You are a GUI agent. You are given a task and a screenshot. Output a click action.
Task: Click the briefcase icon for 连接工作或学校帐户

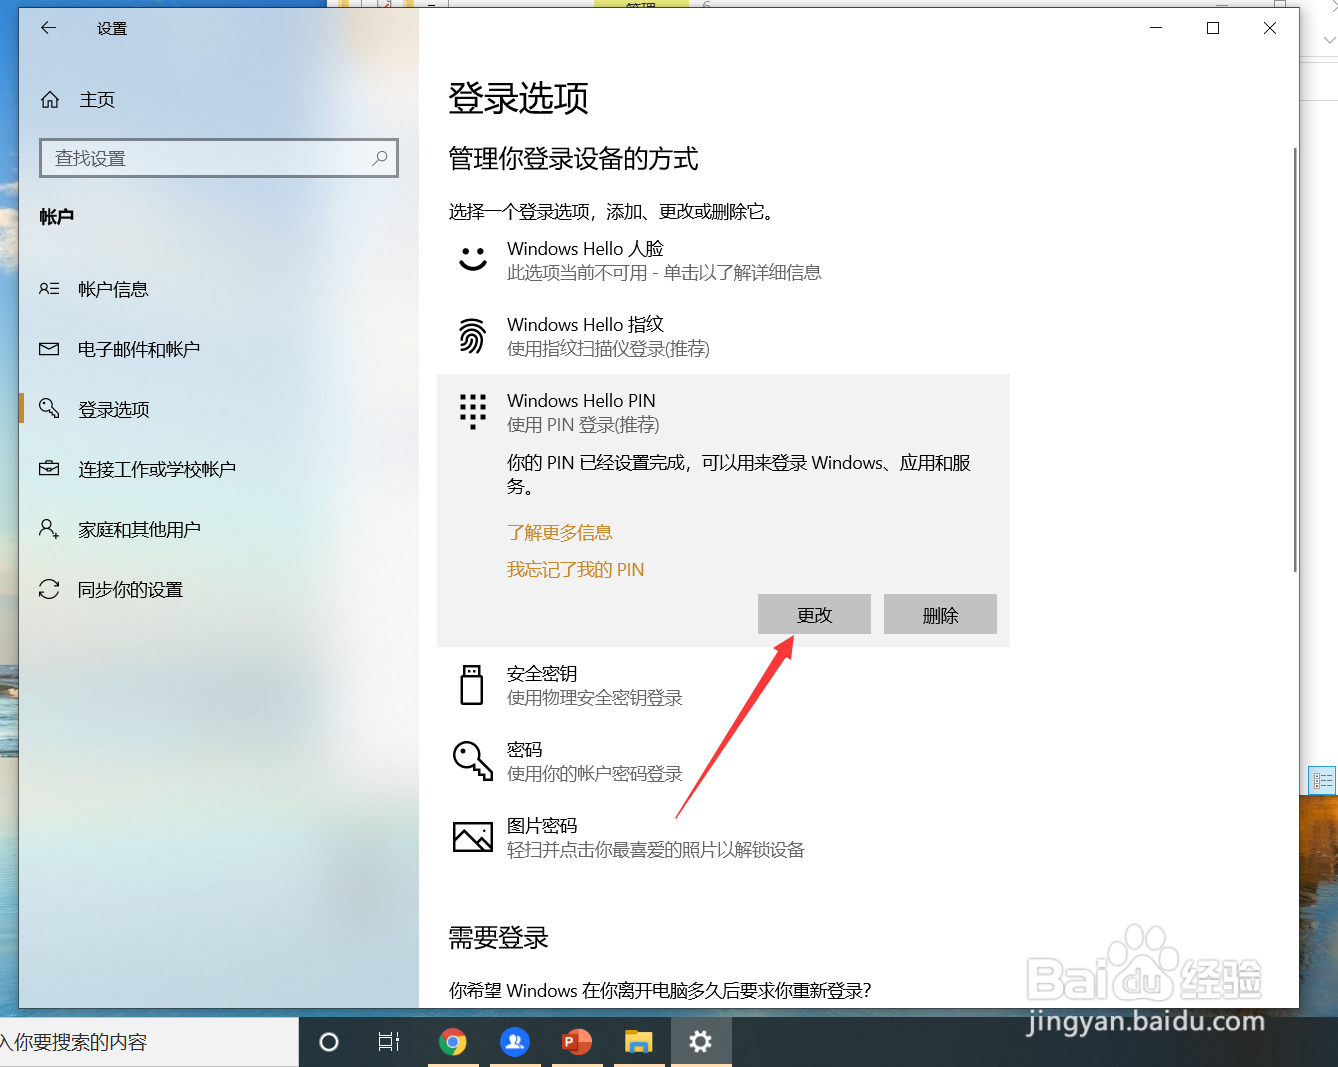[49, 468]
